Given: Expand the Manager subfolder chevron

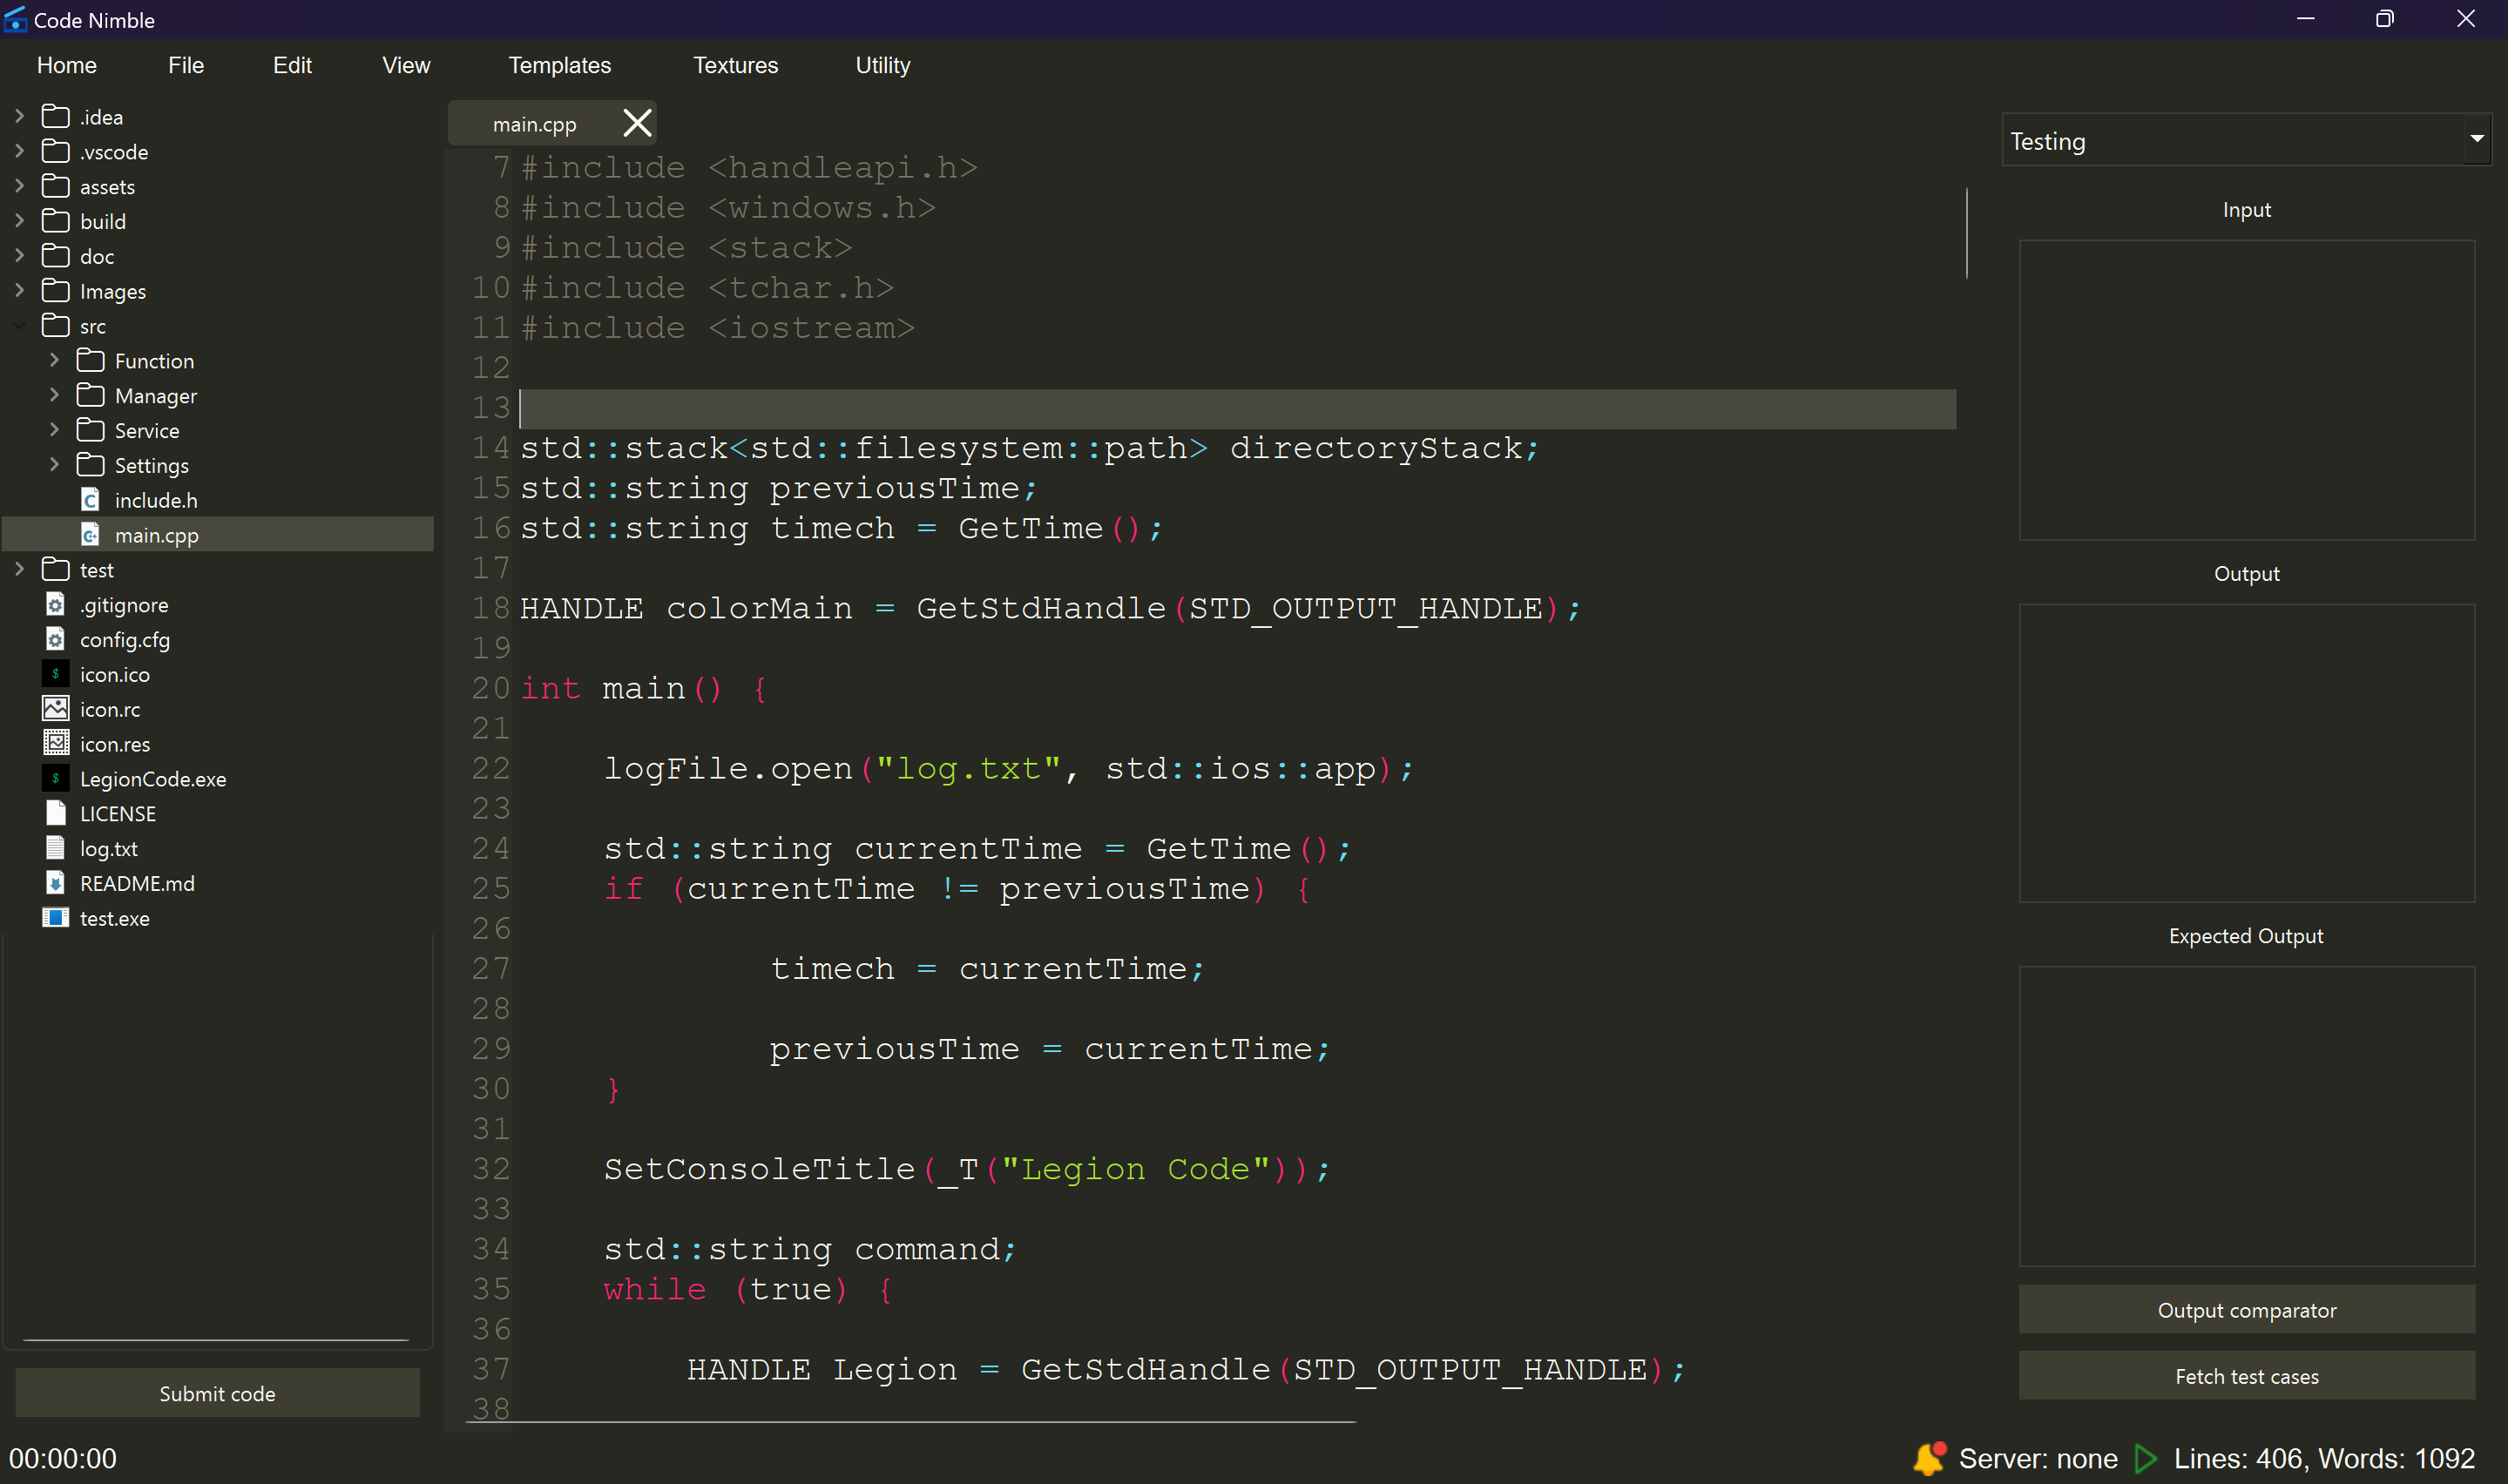Looking at the screenshot, I should (54, 395).
